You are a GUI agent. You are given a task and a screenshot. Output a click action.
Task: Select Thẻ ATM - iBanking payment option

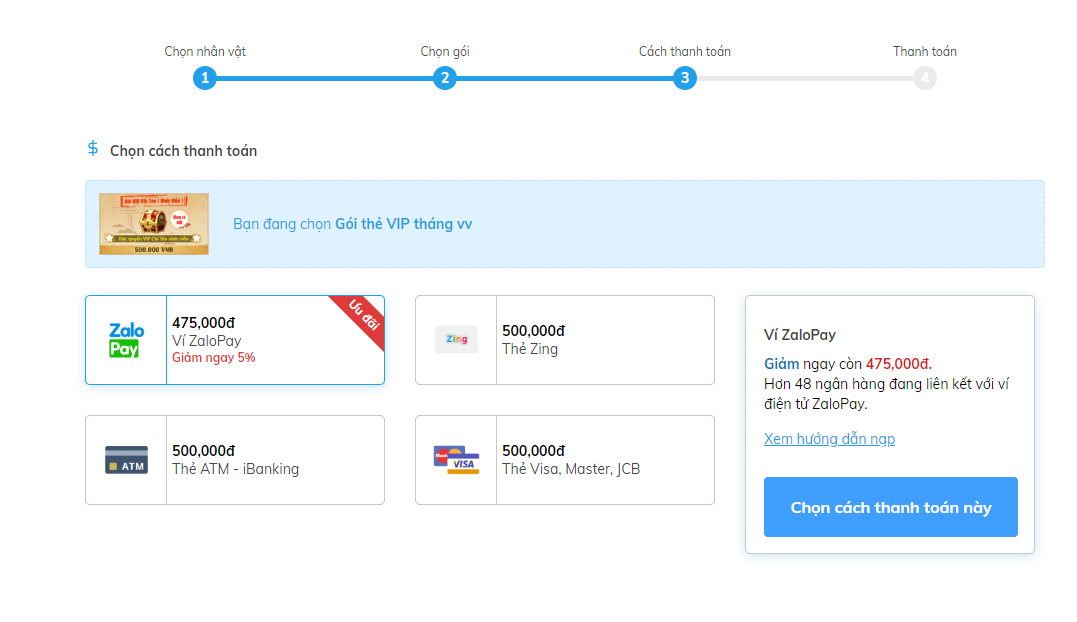point(235,460)
